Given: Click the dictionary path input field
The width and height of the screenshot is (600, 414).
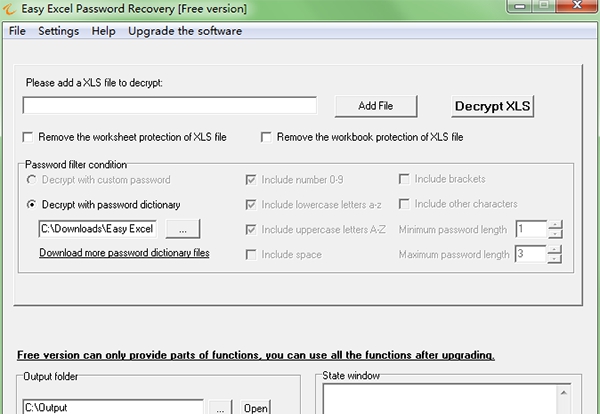Looking at the screenshot, I should 98,229.
